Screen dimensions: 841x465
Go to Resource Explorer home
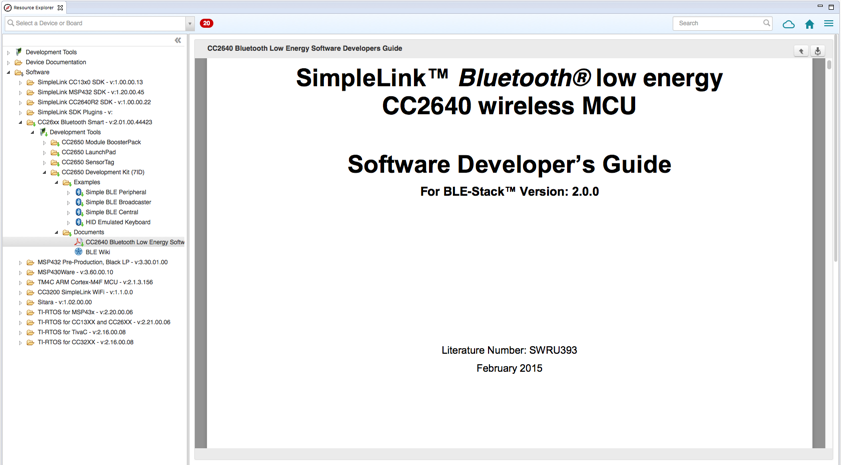coord(809,24)
